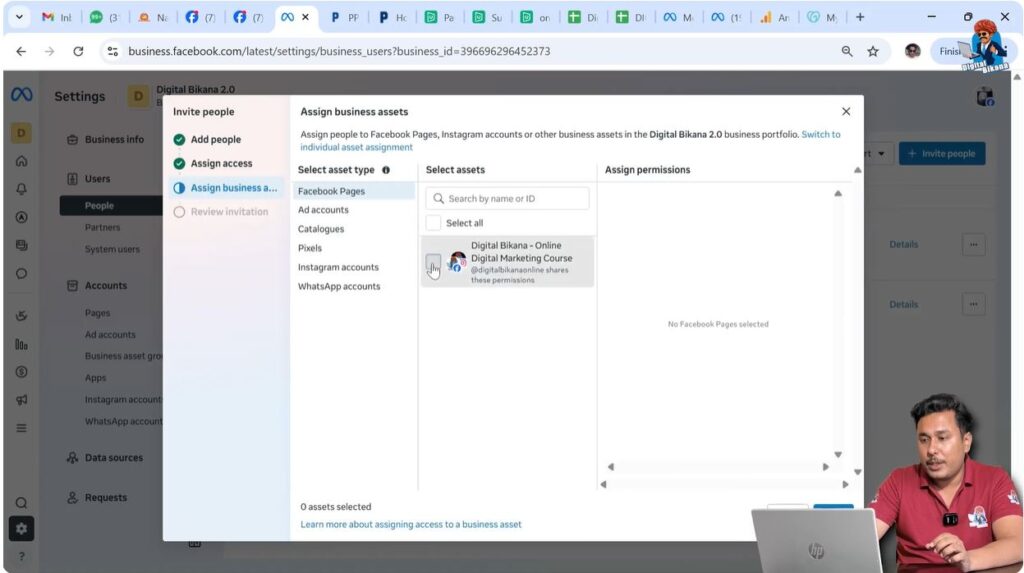The image size is (1024, 573).
Task: Open the hamburger all tools icon
Action: pos(22,428)
